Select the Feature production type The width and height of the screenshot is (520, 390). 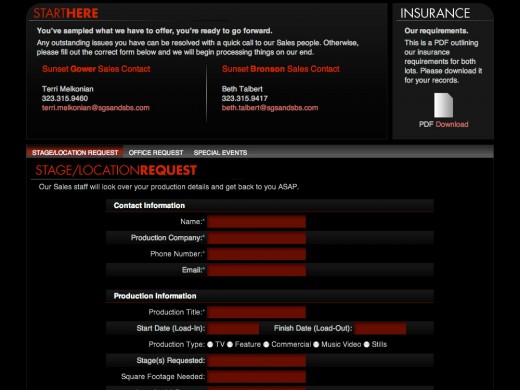click(x=230, y=344)
